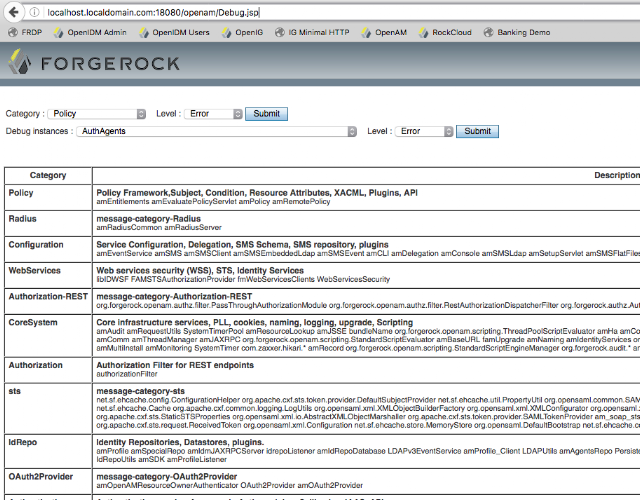Click Authorization Filter for REST endpoints text
This screenshot has height=500, width=640.
point(175,365)
